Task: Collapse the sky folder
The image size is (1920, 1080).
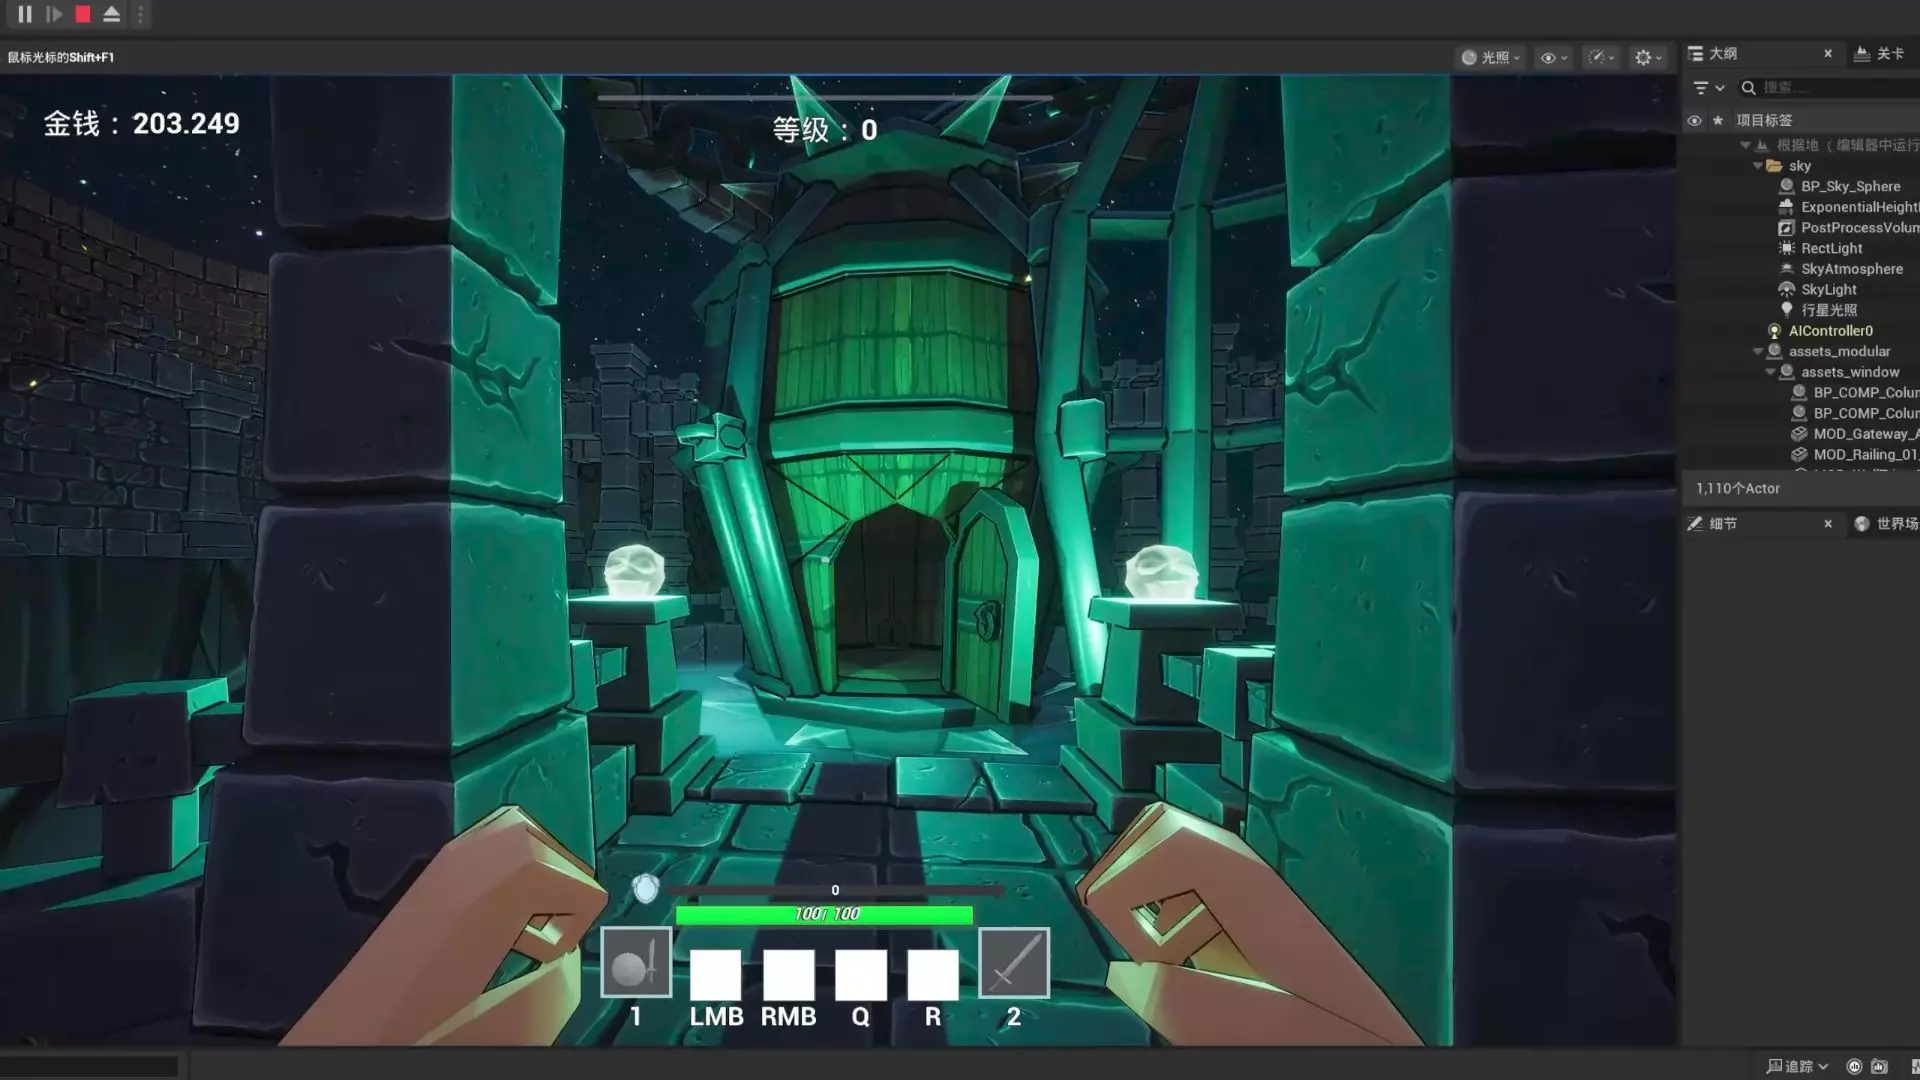Action: point(1758,166)
